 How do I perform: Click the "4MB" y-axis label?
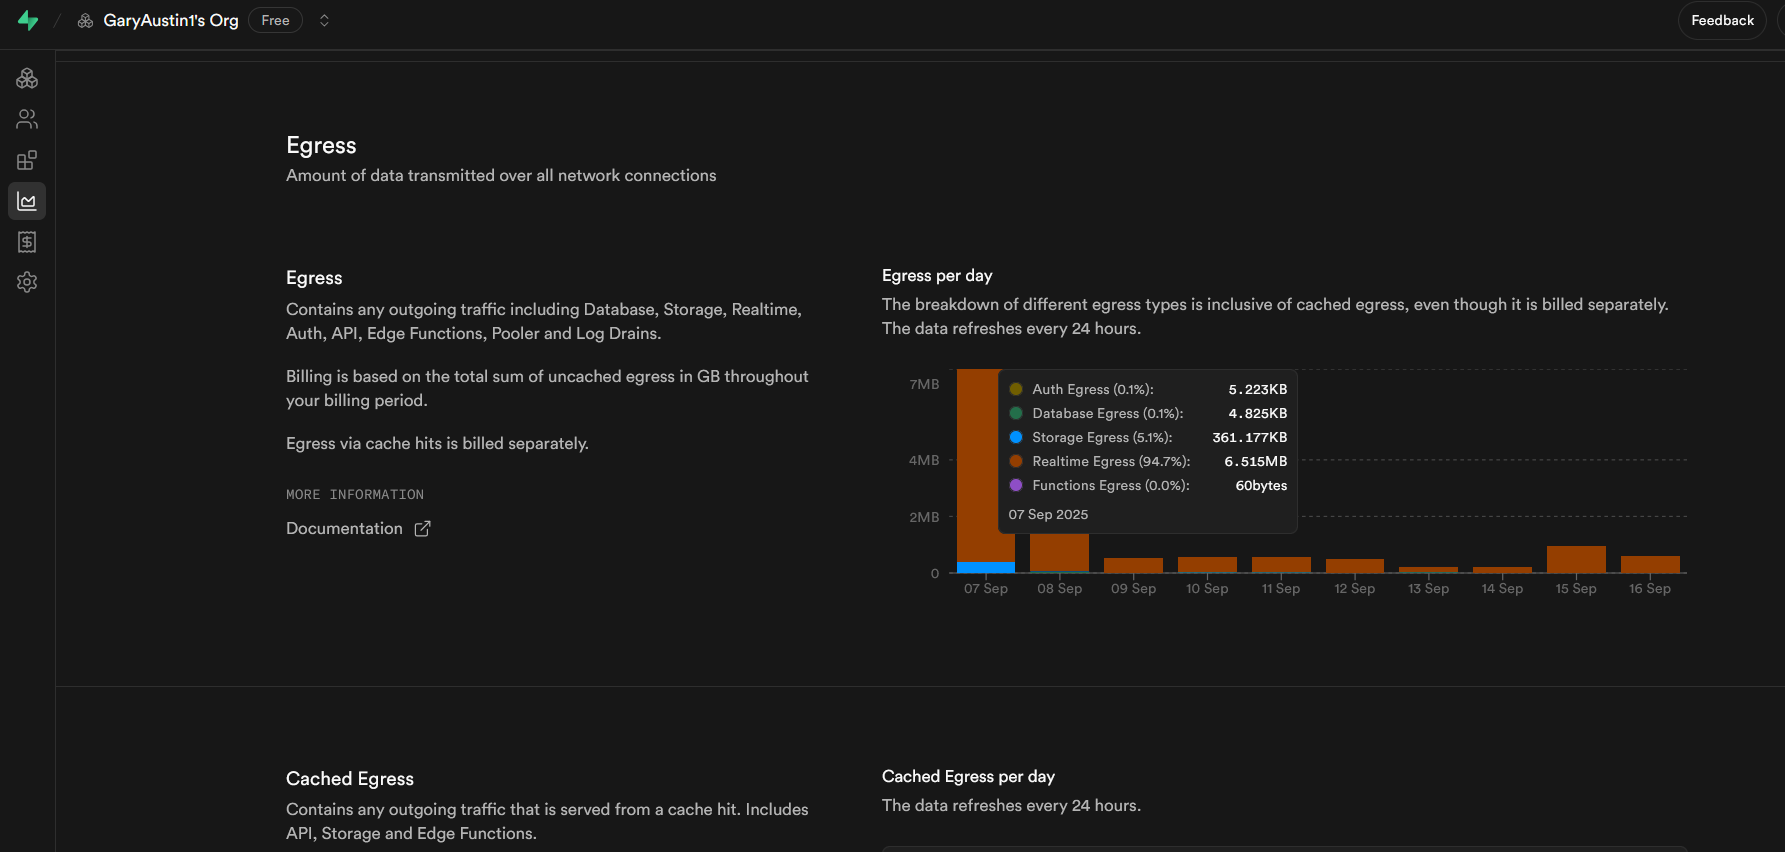point(924,460)
